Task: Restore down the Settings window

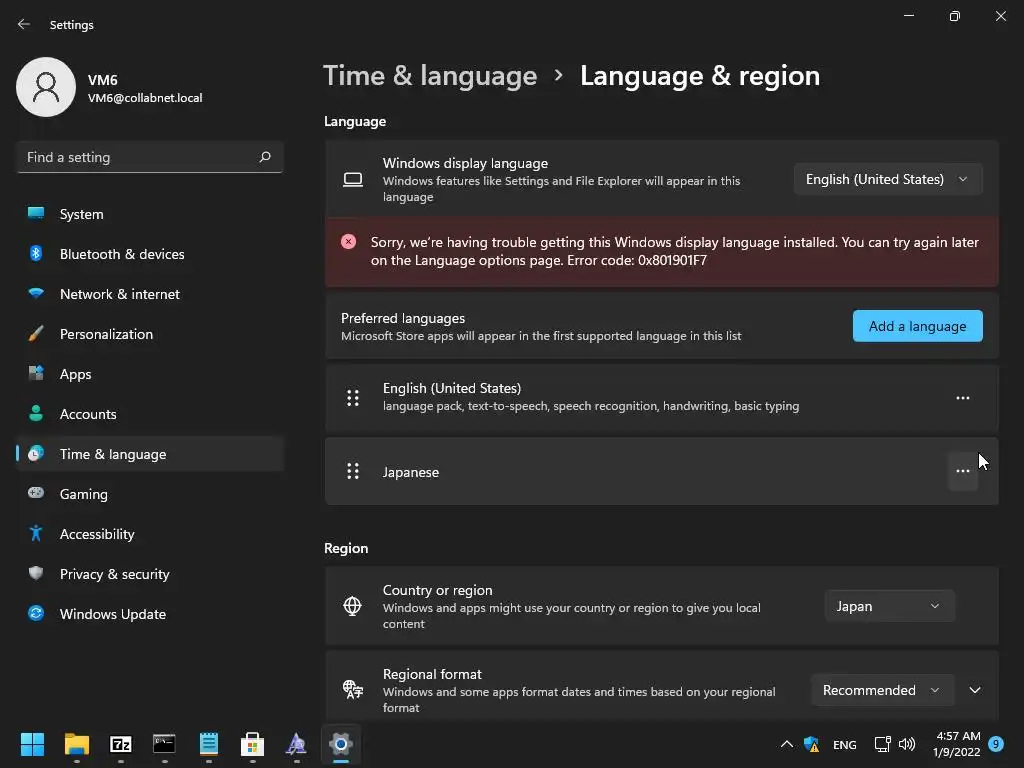Action: click(955, 16)
